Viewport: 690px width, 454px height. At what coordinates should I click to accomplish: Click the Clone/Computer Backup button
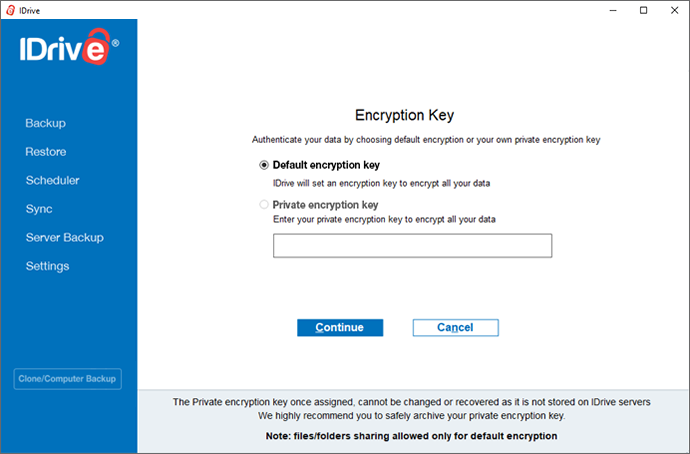[67, 379]
